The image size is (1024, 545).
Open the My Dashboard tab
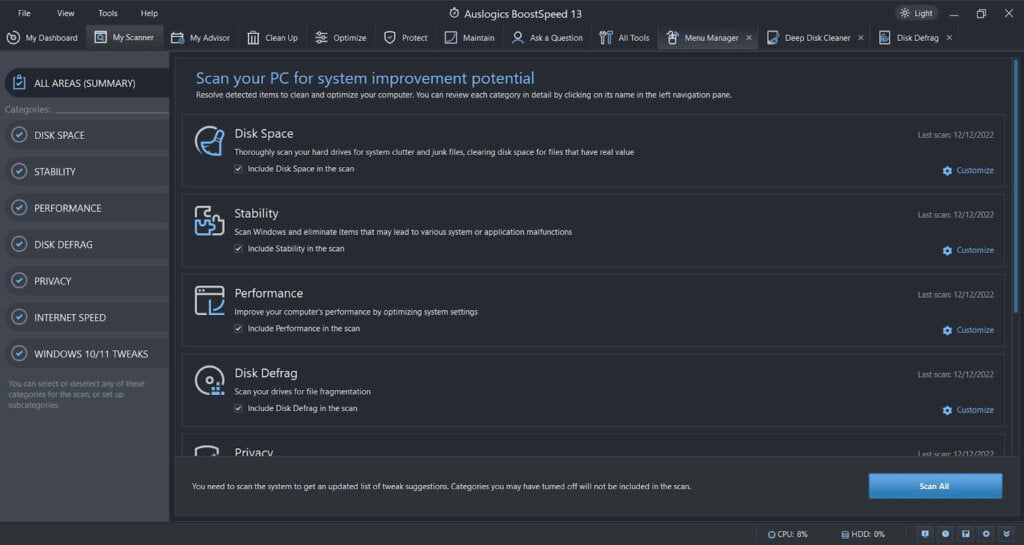coord(42,38)
